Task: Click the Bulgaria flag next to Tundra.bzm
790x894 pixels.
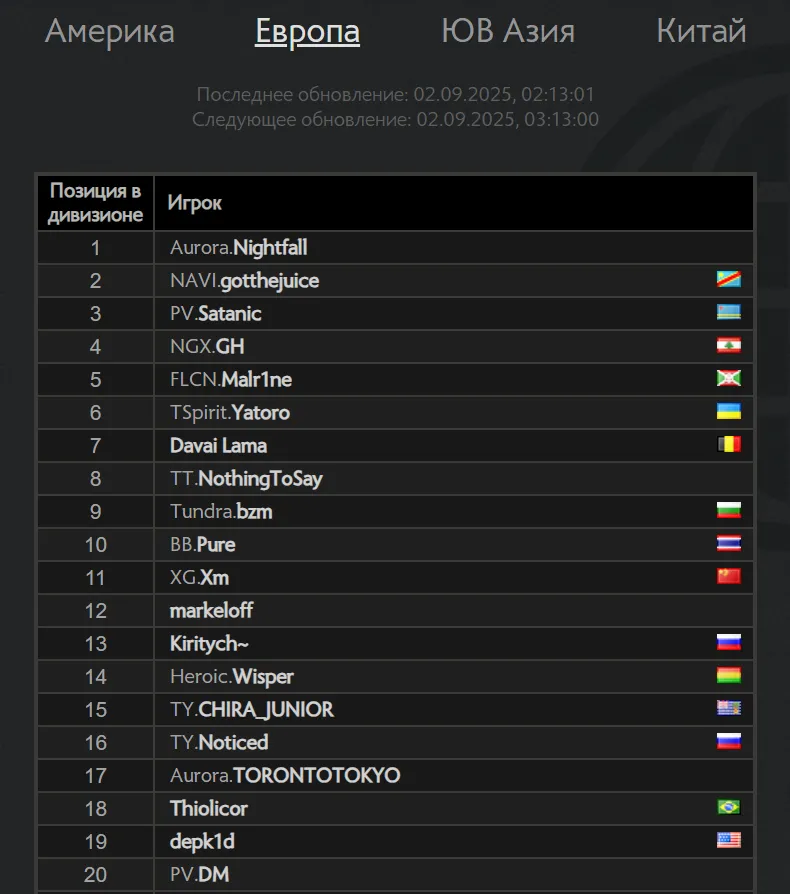Action: (728, 510)
